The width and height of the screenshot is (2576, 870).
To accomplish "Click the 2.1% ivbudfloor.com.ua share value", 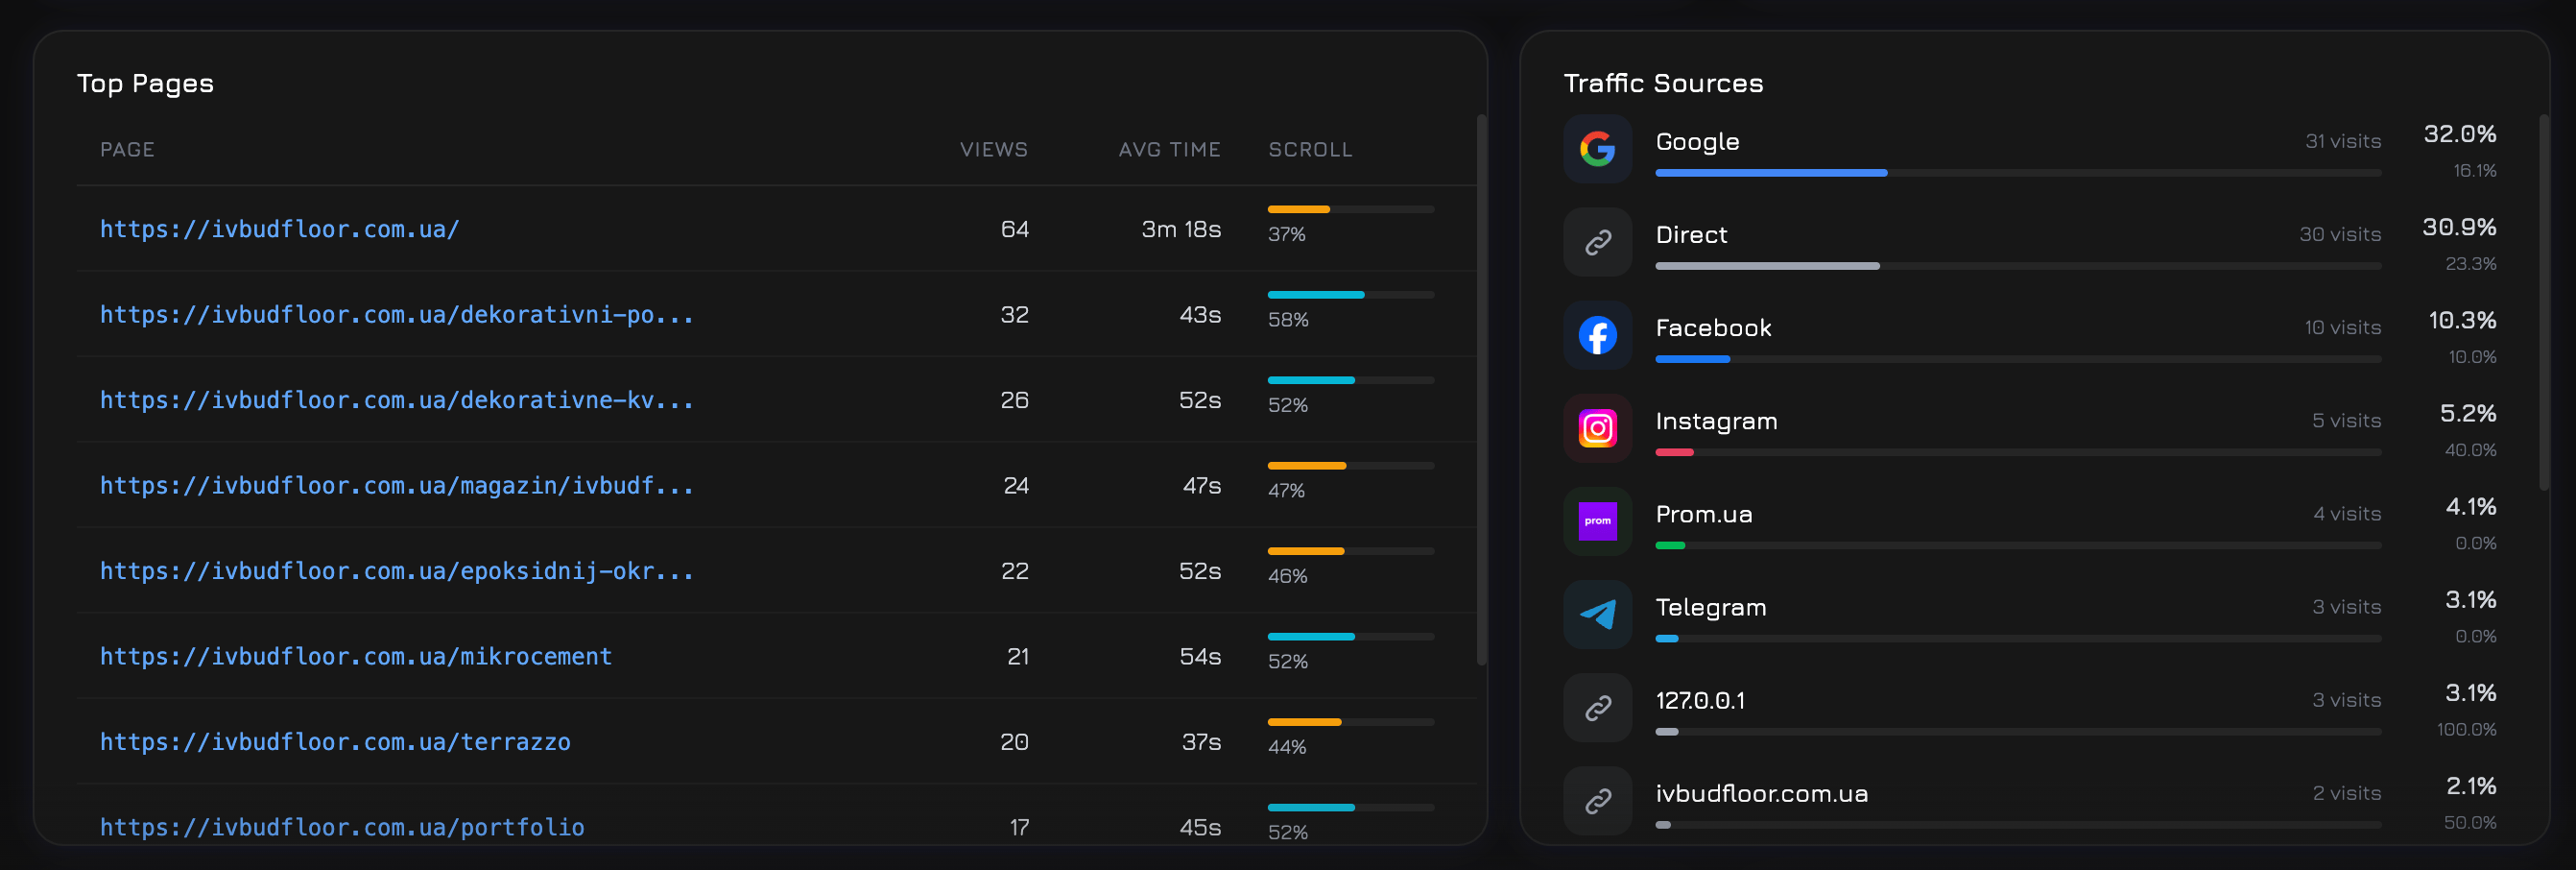I will click(2471, 786).
